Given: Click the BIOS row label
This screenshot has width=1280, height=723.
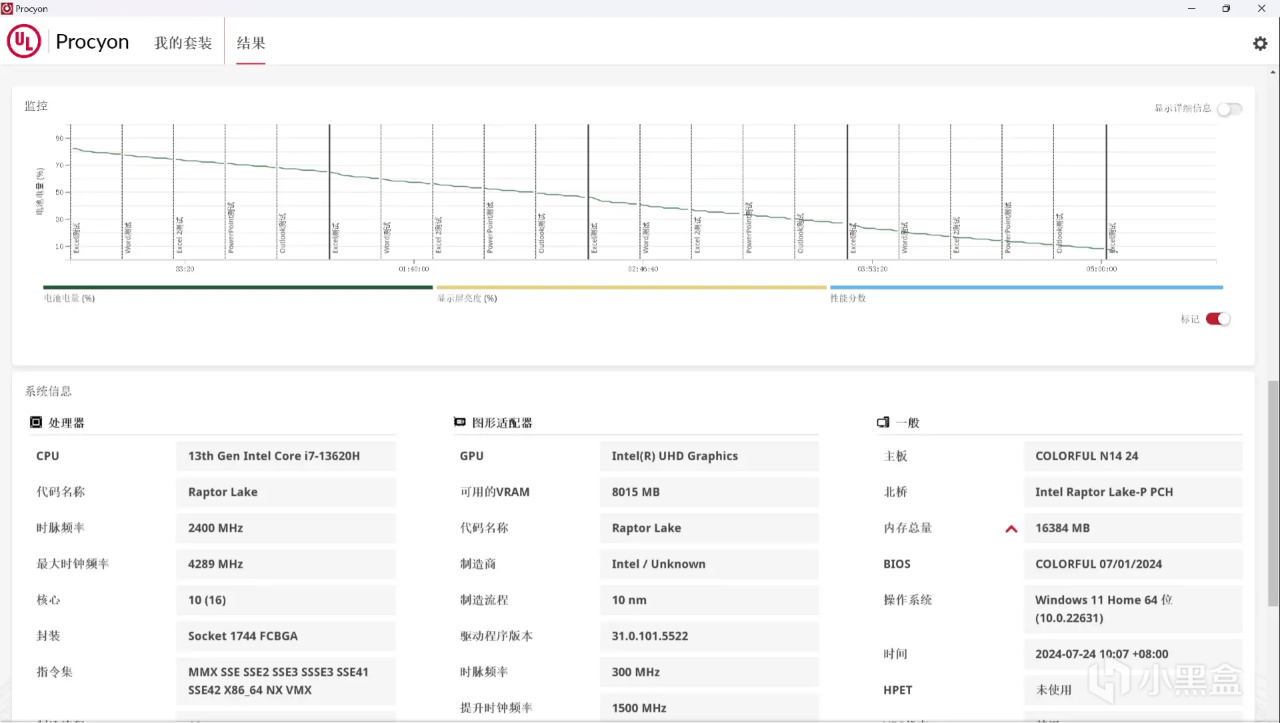Looking at the screenshot, I should (897, 564).
